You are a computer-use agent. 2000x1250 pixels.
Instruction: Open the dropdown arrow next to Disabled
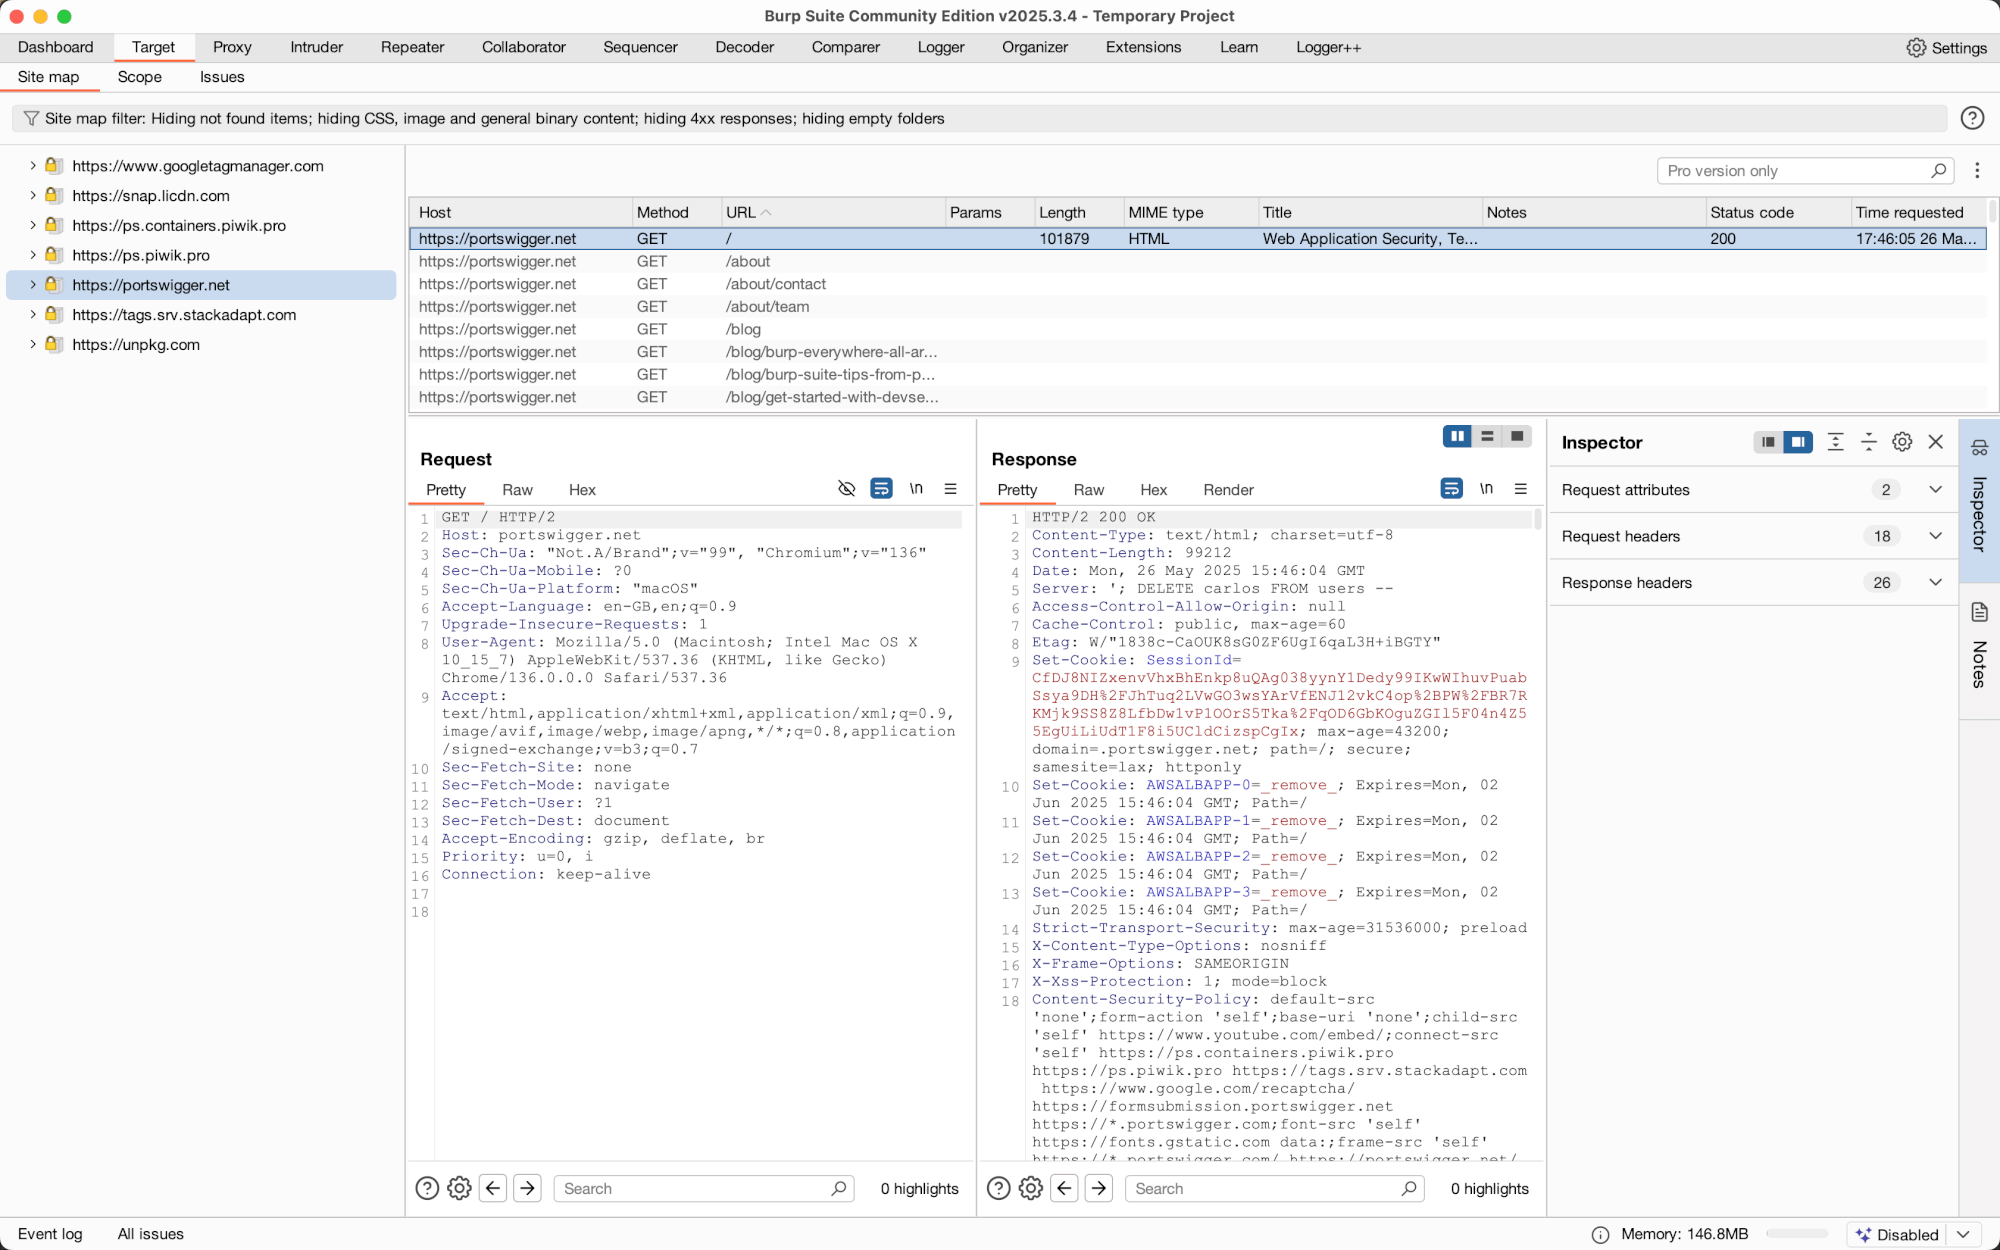pyautogui.click(x=1963, y=1234)
